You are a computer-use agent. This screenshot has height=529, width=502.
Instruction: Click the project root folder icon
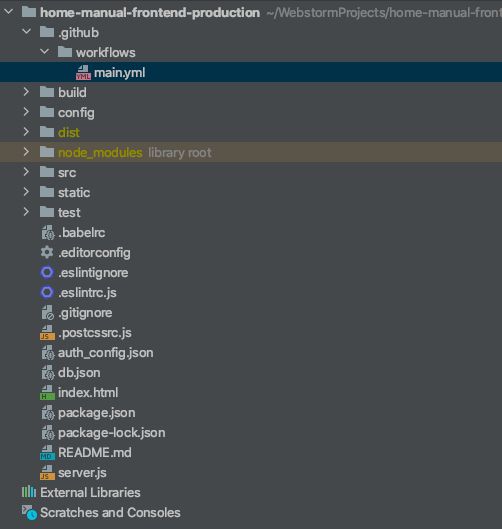[29, 12]
